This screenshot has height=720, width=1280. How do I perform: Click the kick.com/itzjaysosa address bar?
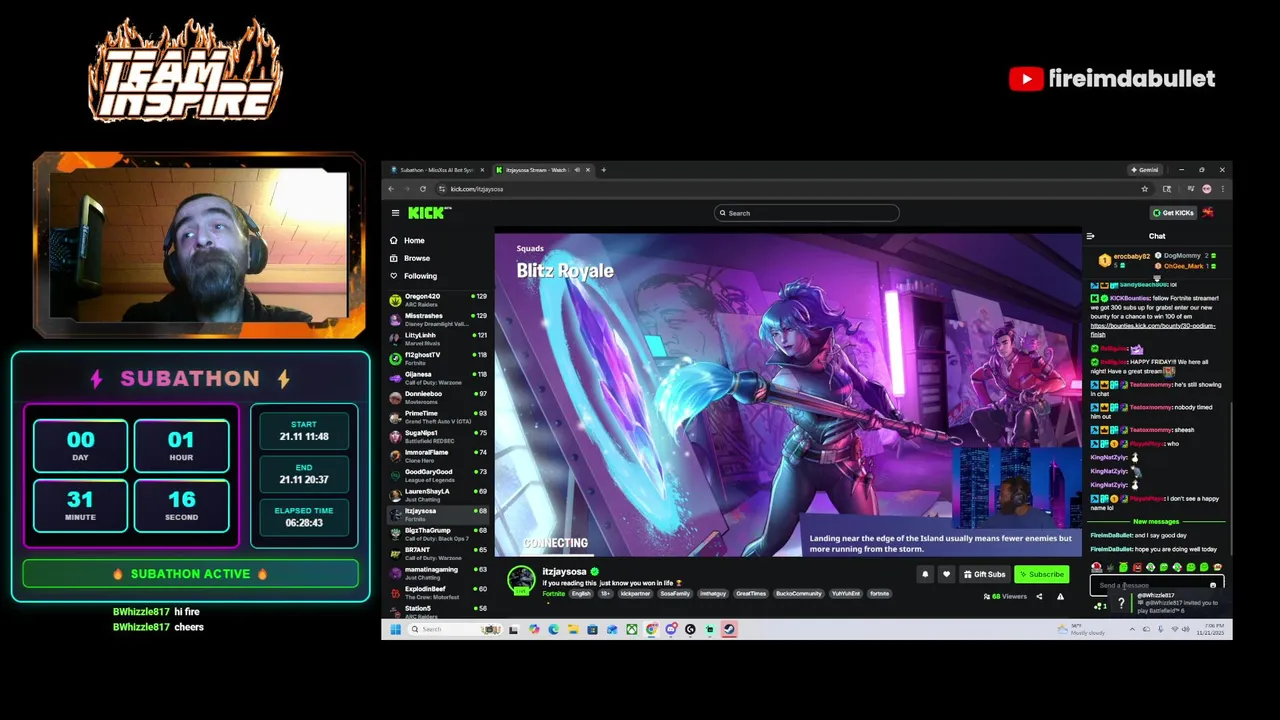tap(790, 189)
